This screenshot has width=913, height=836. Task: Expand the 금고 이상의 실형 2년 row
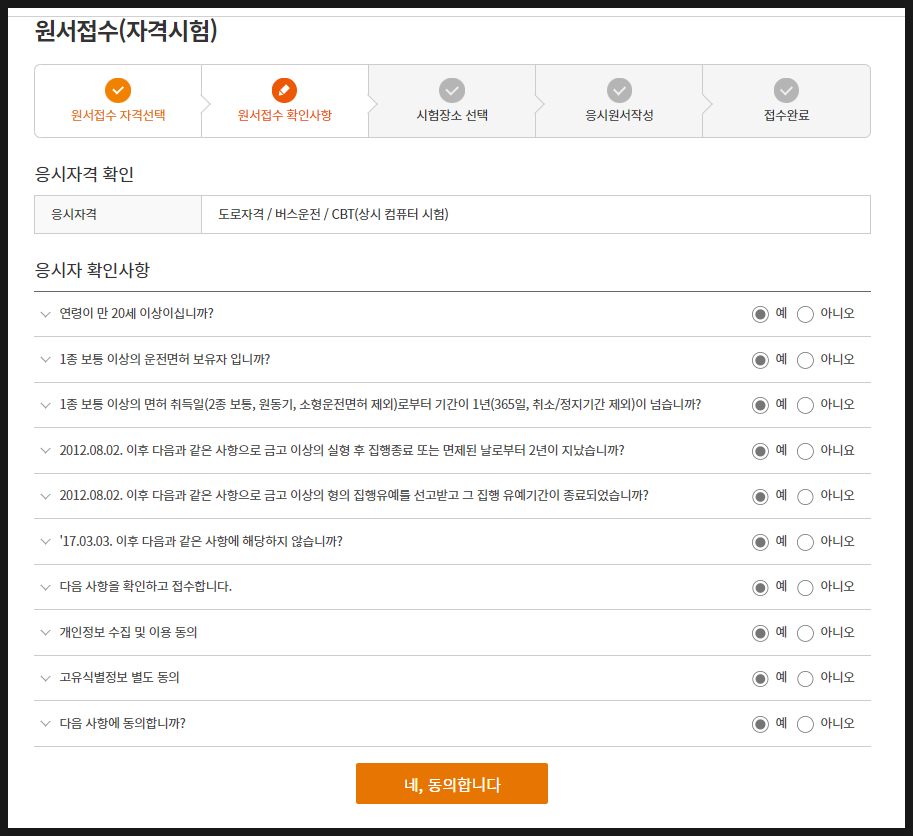click(45, 451)
